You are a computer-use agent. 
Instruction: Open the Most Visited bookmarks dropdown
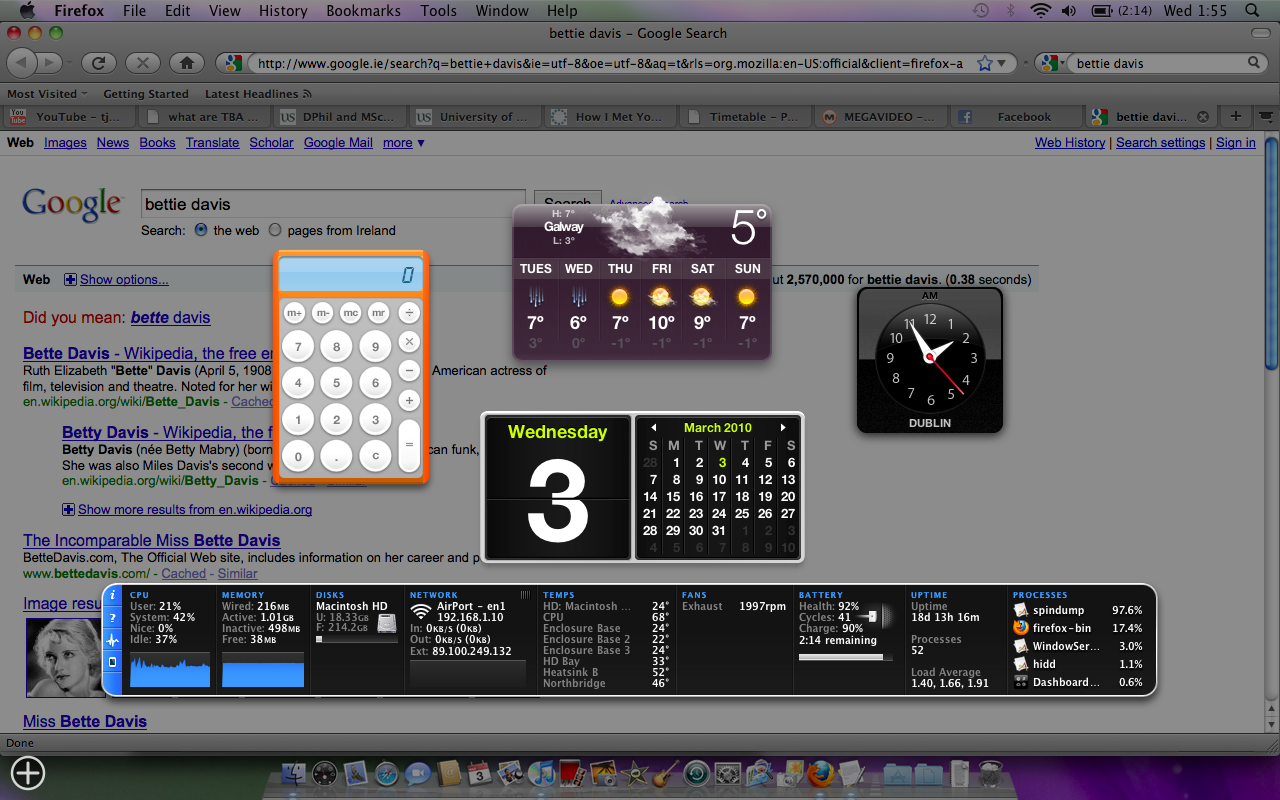pos(47,94)
